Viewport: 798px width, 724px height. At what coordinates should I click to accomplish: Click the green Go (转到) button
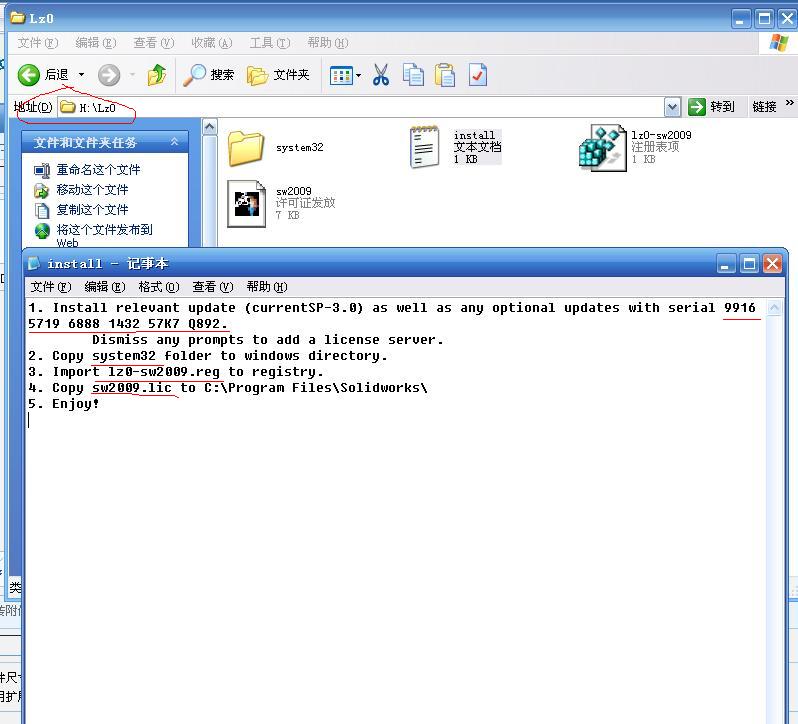(x=711, y=107)
